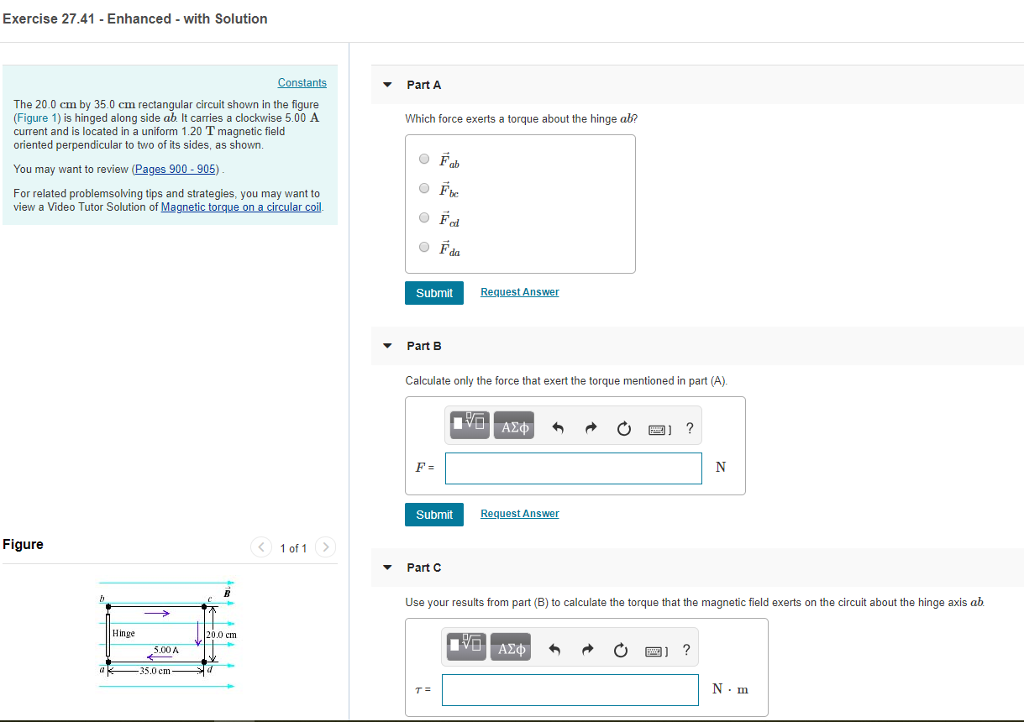Click the help question mark in Part B toolbar

coord(688,425)
